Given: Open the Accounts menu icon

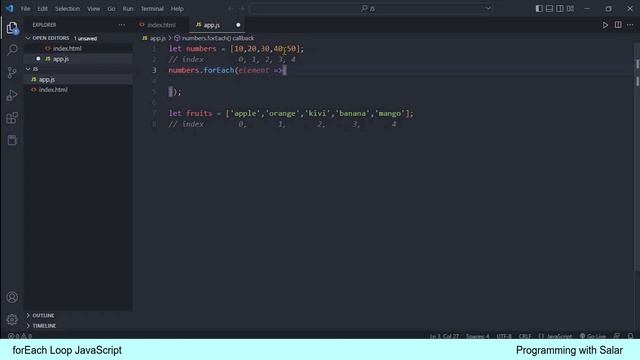Looking at the screenshot, I should [12, 297].
